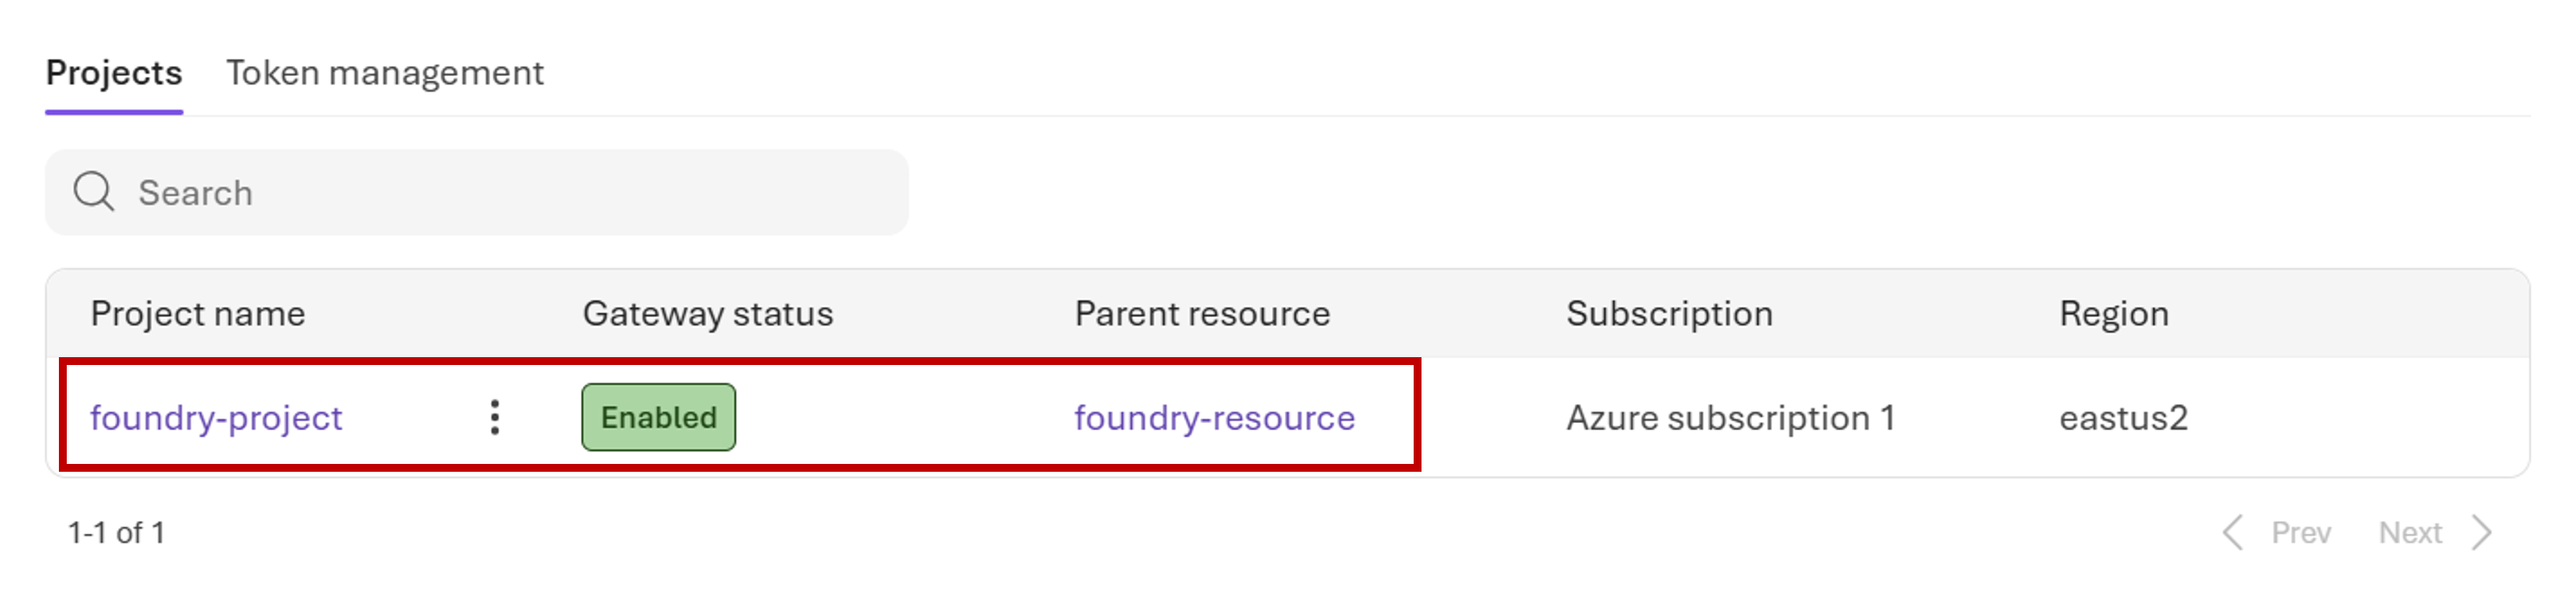
Task: Click the search magnifier icon
Action: click(x=95, y=190)
